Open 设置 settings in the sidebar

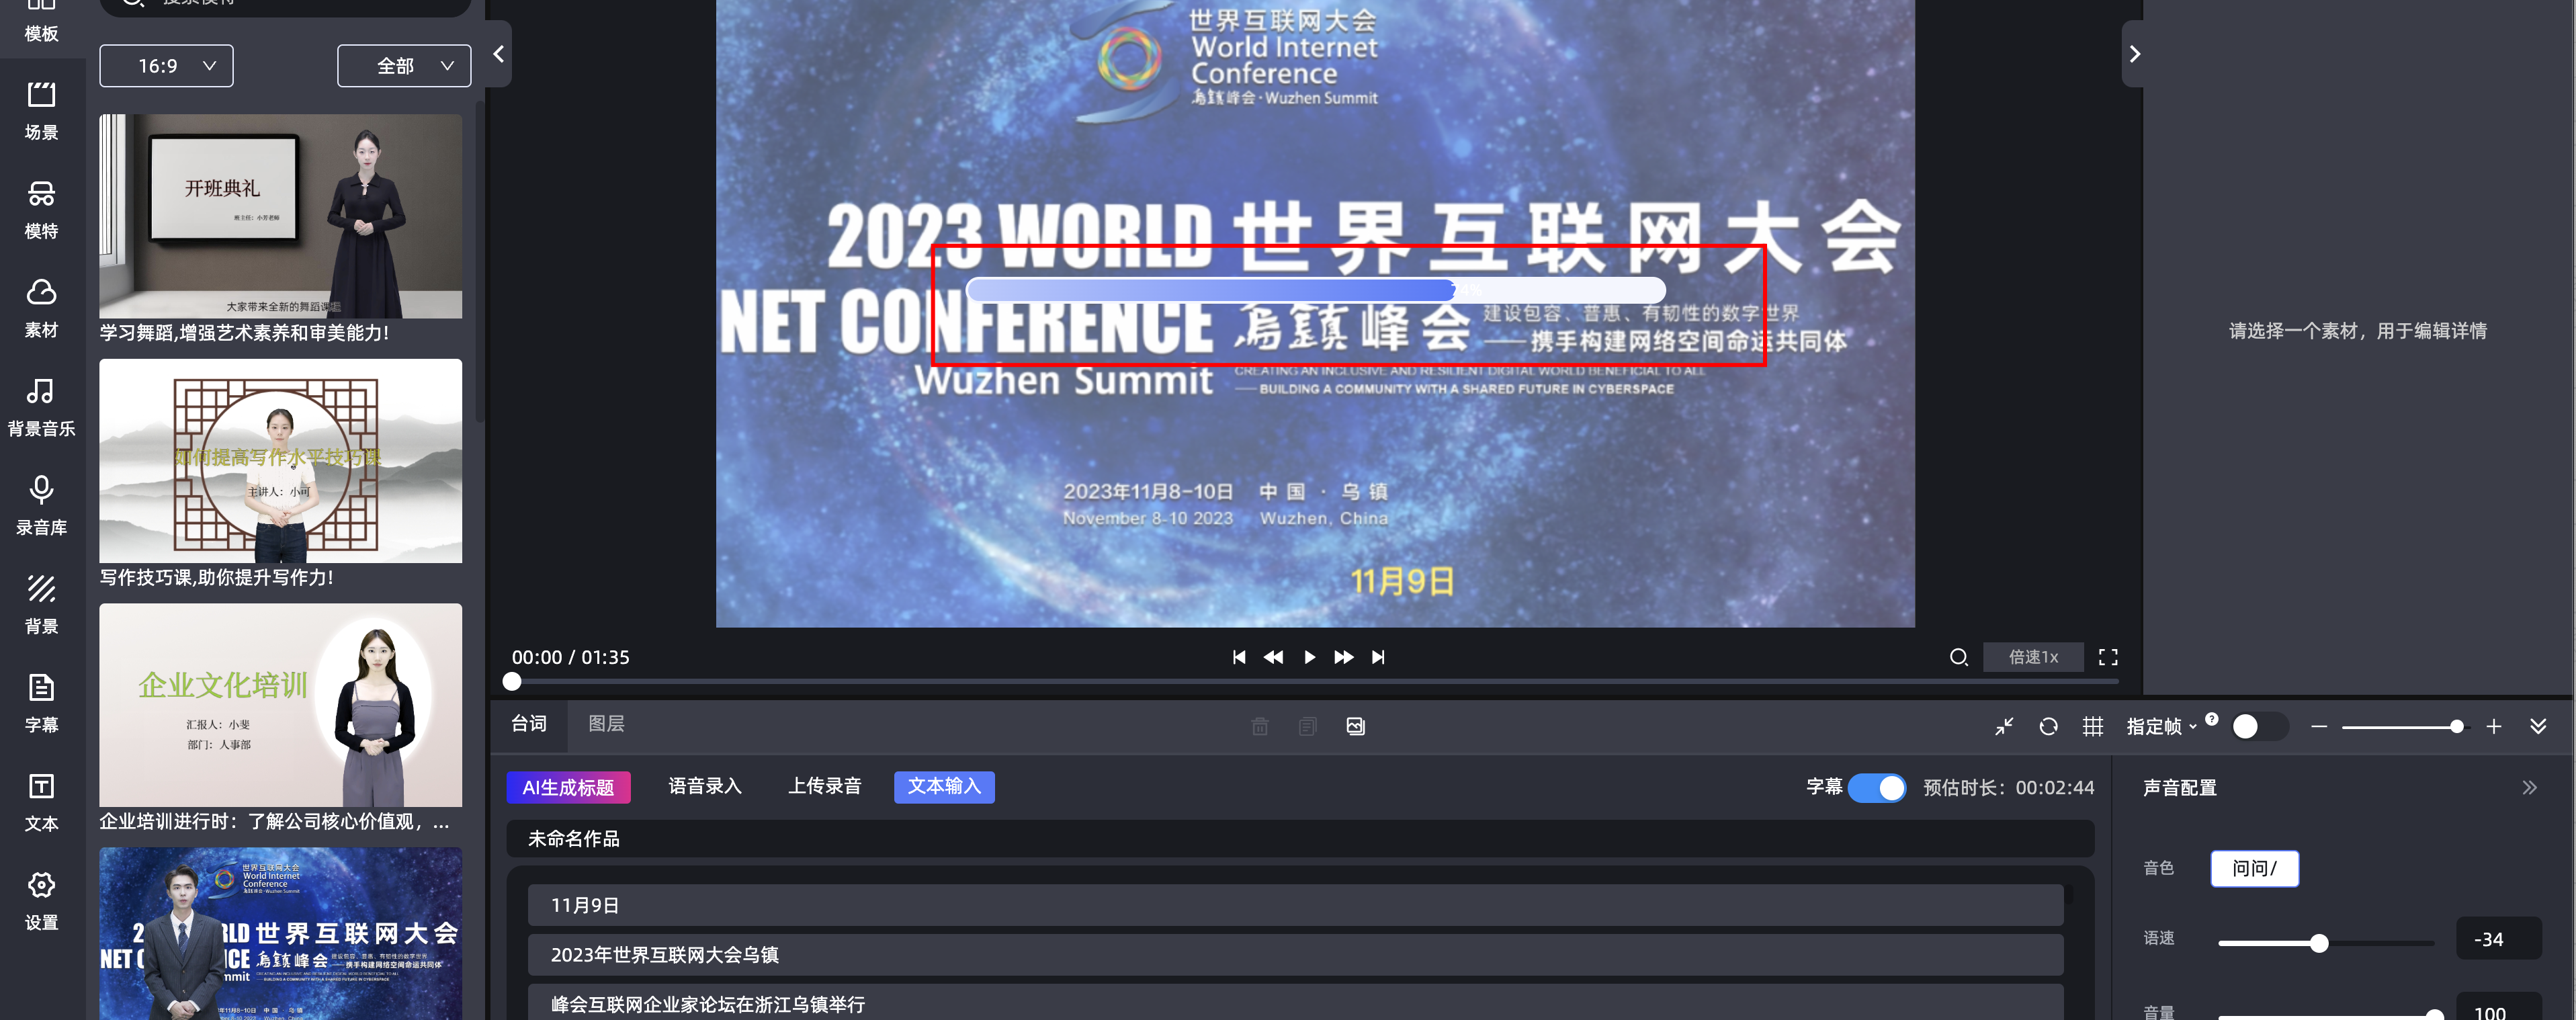(x=41, y=901)
